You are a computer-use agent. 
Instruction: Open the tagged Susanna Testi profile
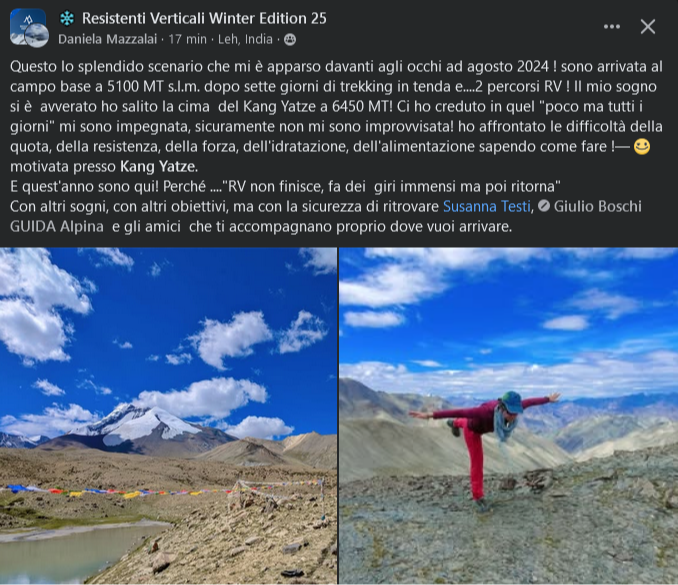486,206
